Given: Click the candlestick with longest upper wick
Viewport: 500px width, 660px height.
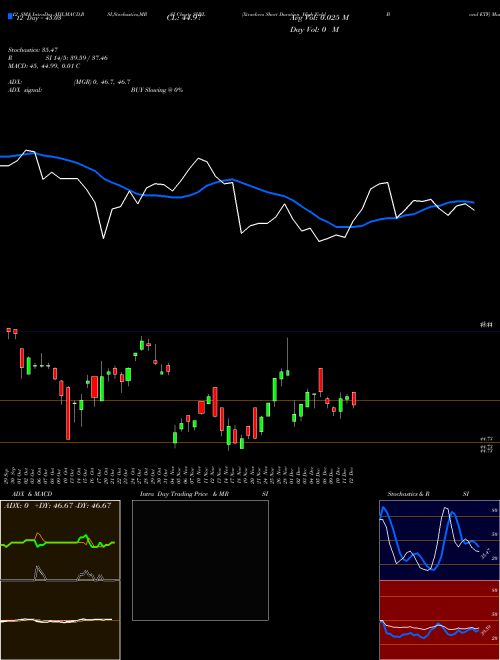Looking at the screenshot, I should coord(288,358).
